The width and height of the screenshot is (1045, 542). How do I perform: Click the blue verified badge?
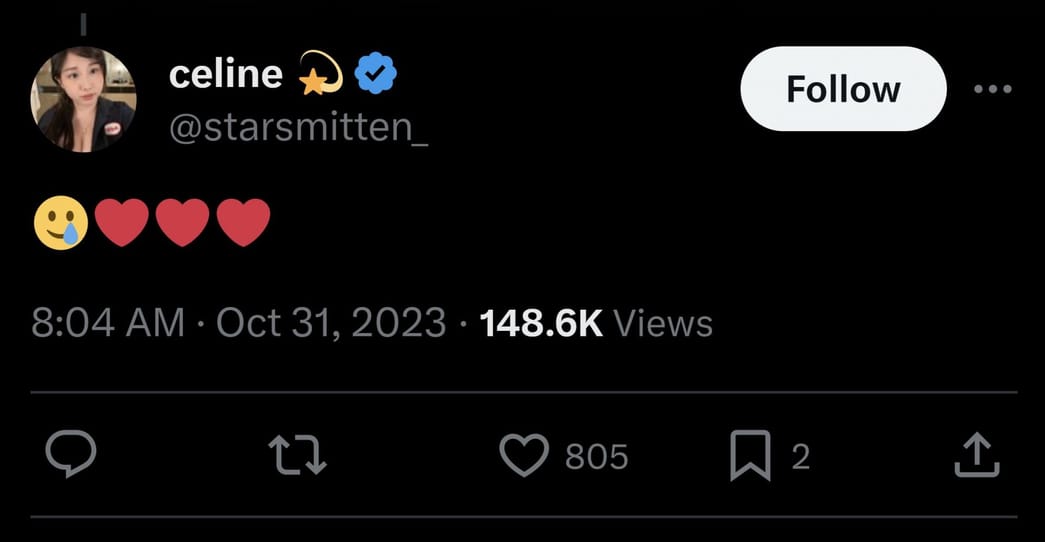coord(376,74)
